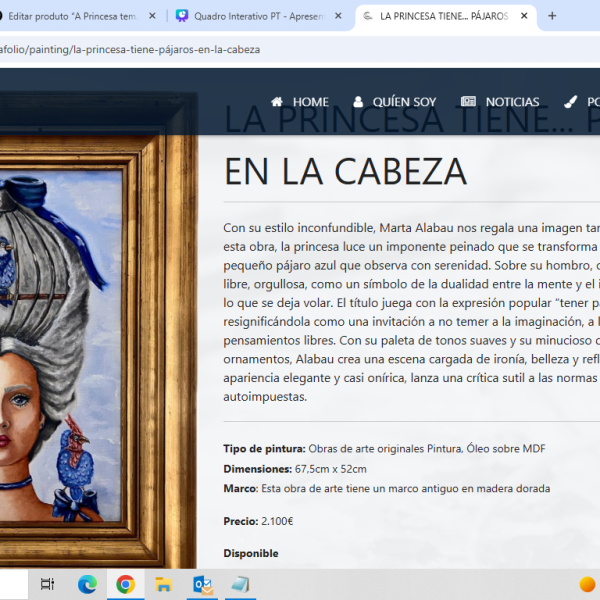
Task: Click the 'Precio: 2.100€' text
Action: click(258, 521)
